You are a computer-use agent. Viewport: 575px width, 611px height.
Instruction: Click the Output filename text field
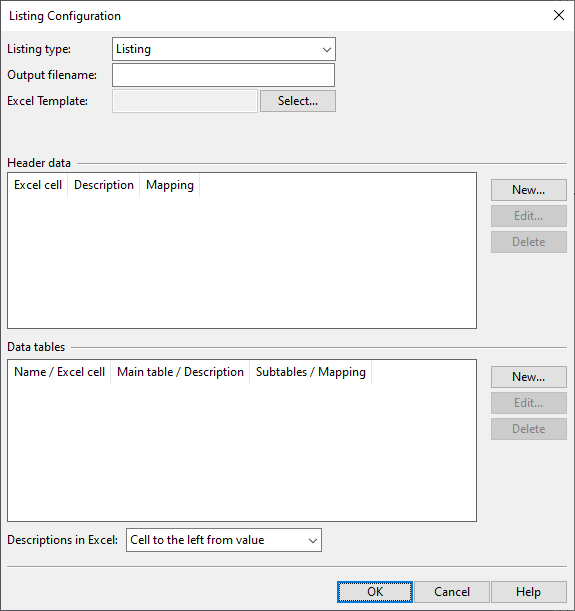(x=223, y=75)
